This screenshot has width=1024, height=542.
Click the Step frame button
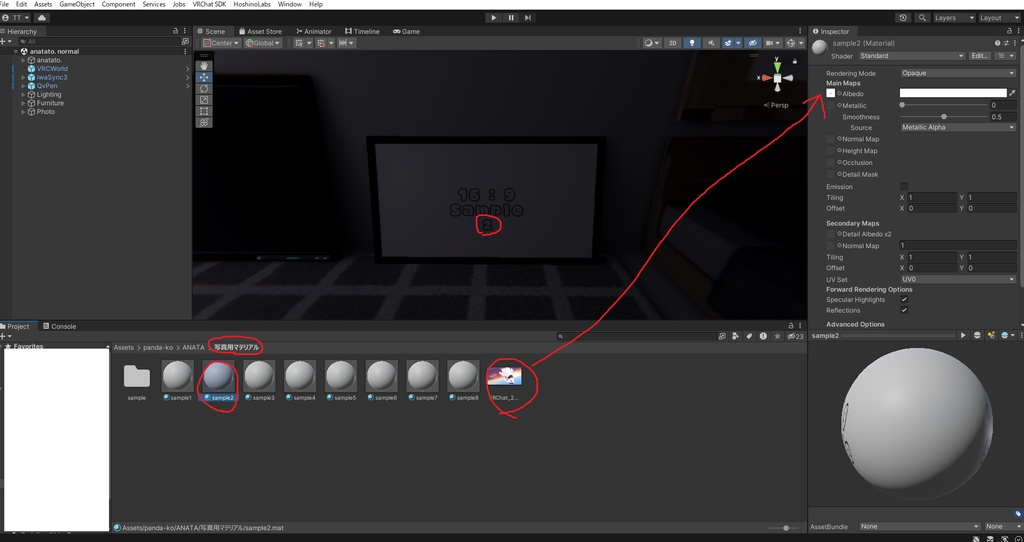coord(528,18)
